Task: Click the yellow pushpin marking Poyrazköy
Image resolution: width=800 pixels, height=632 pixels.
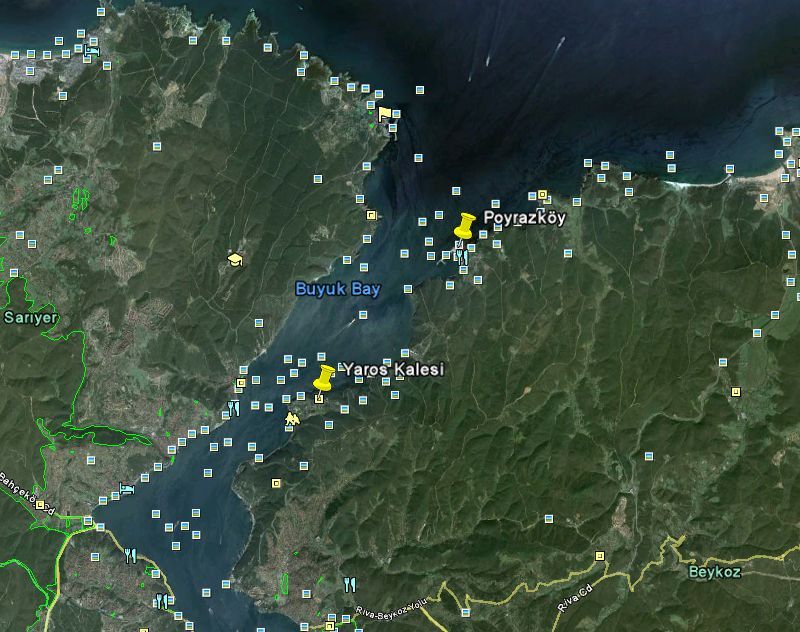Action: click(x=464, y=227)
